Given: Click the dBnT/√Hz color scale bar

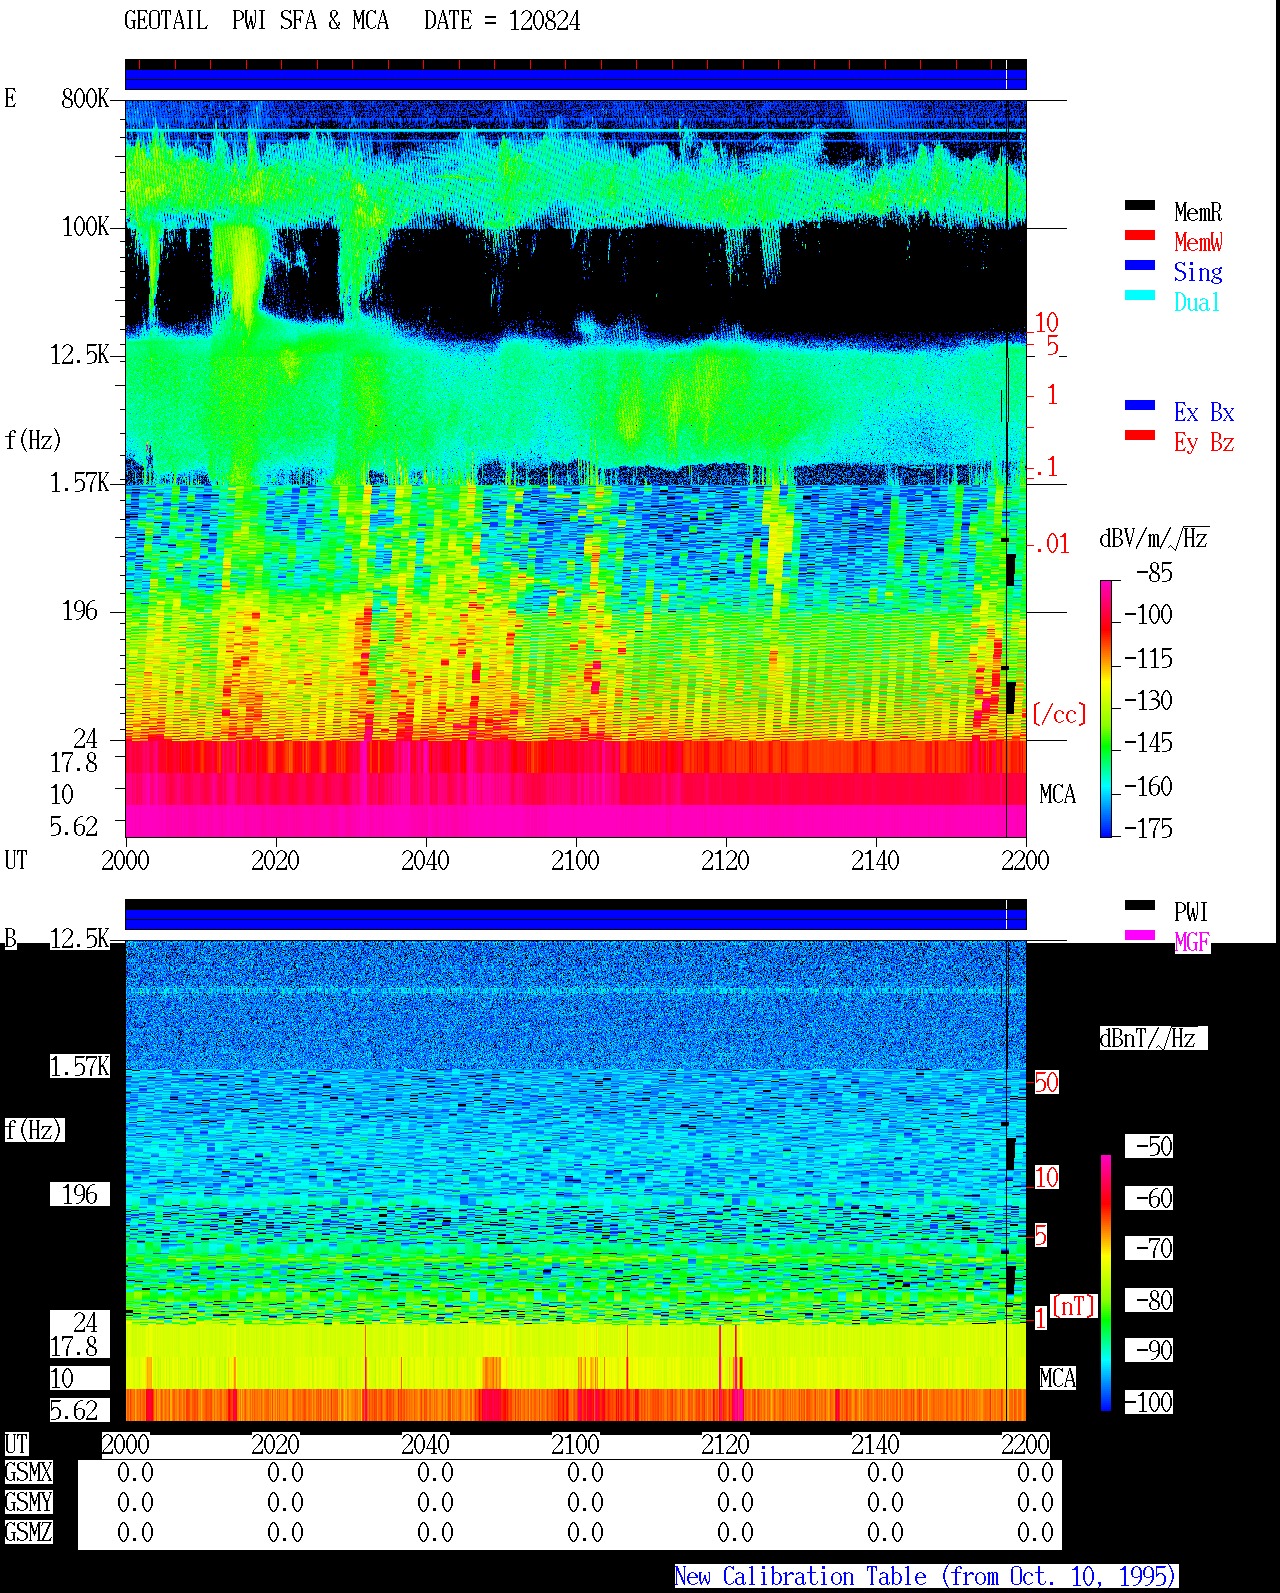Looking at the screenshot, I should click(x=1106, y=1283).
